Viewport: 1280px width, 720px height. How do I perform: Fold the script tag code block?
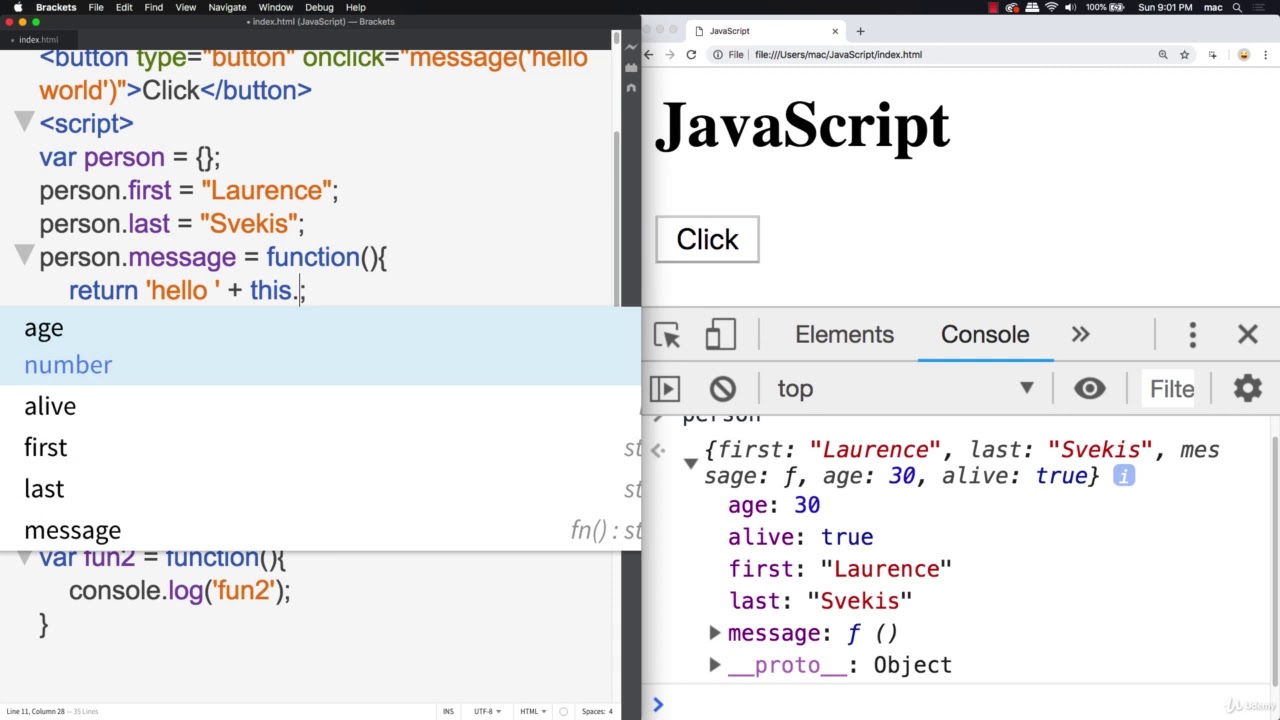point(24,122)
